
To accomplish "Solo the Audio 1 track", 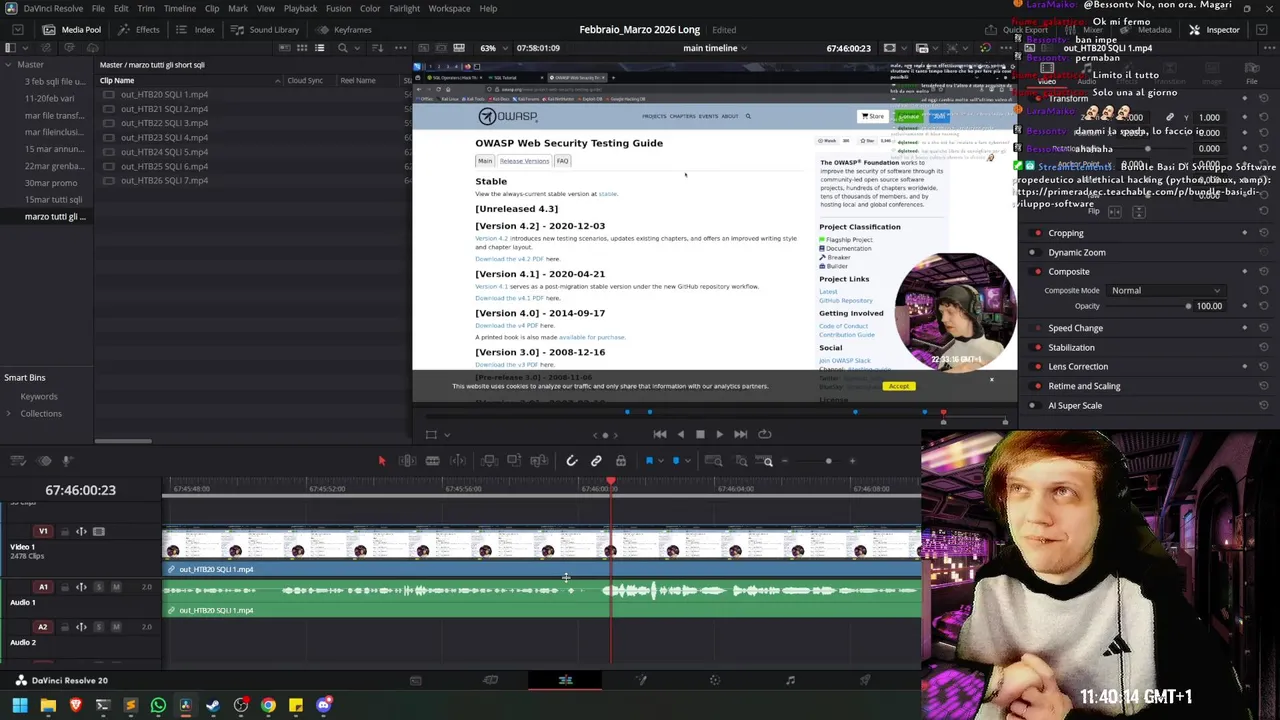I will tap(98, 587).
